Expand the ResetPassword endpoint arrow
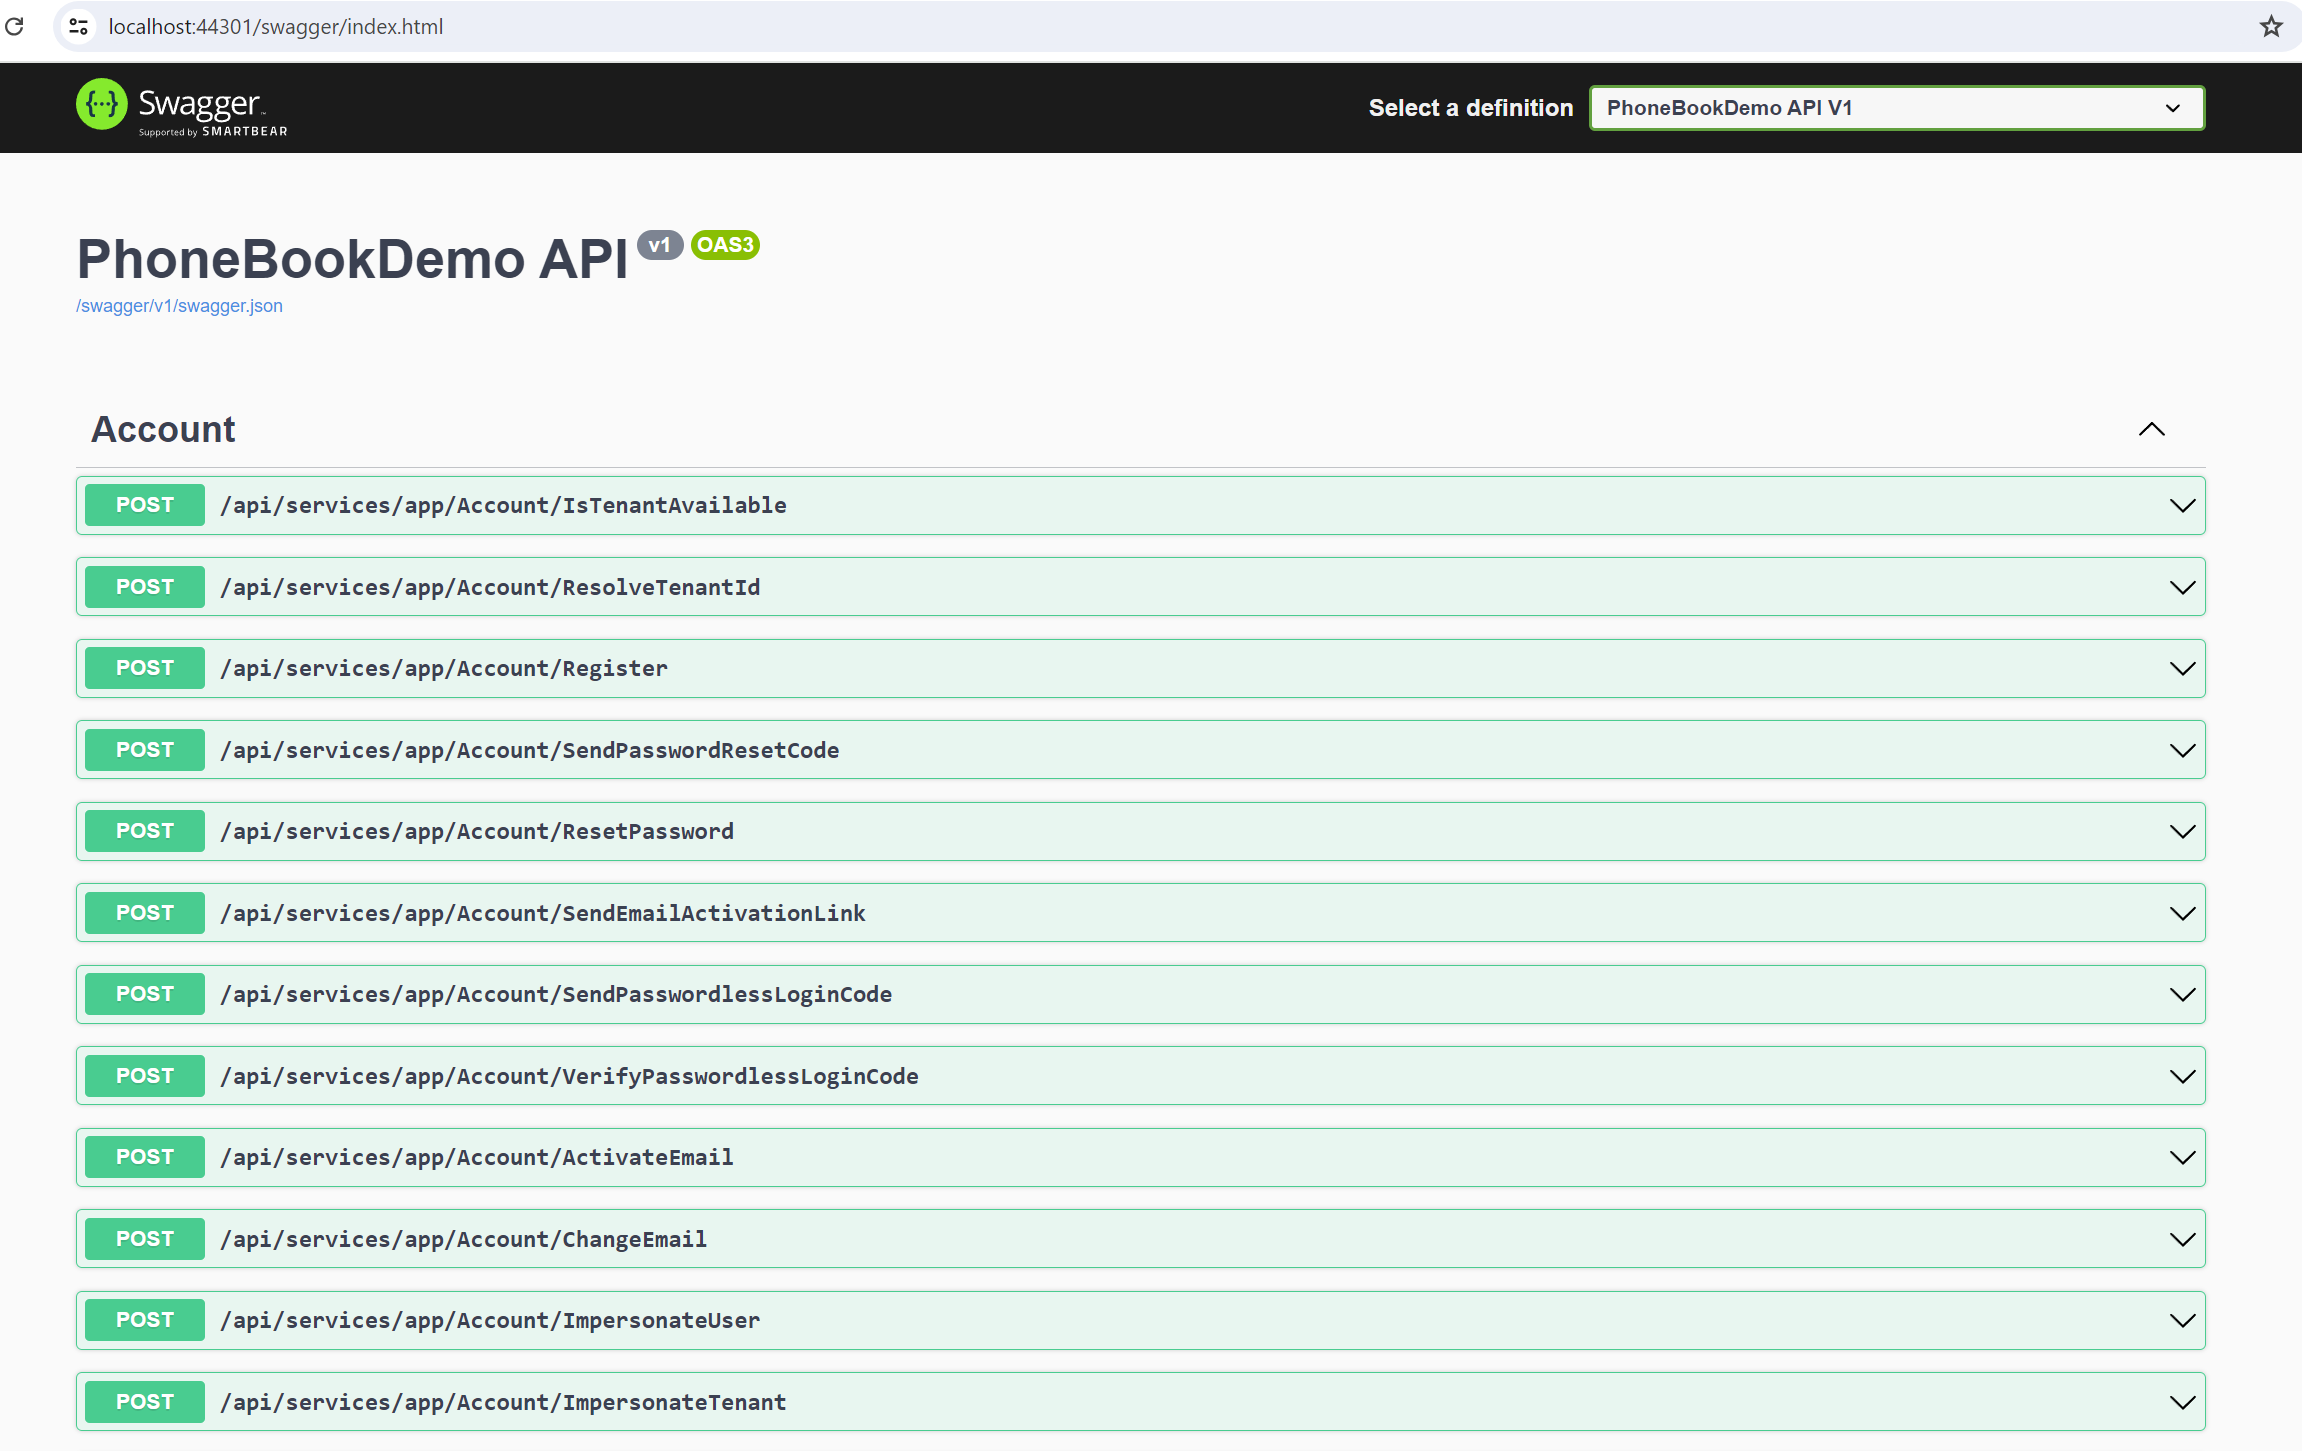The width and height of the screenshot is (2302, 1451). [2182, 832]
